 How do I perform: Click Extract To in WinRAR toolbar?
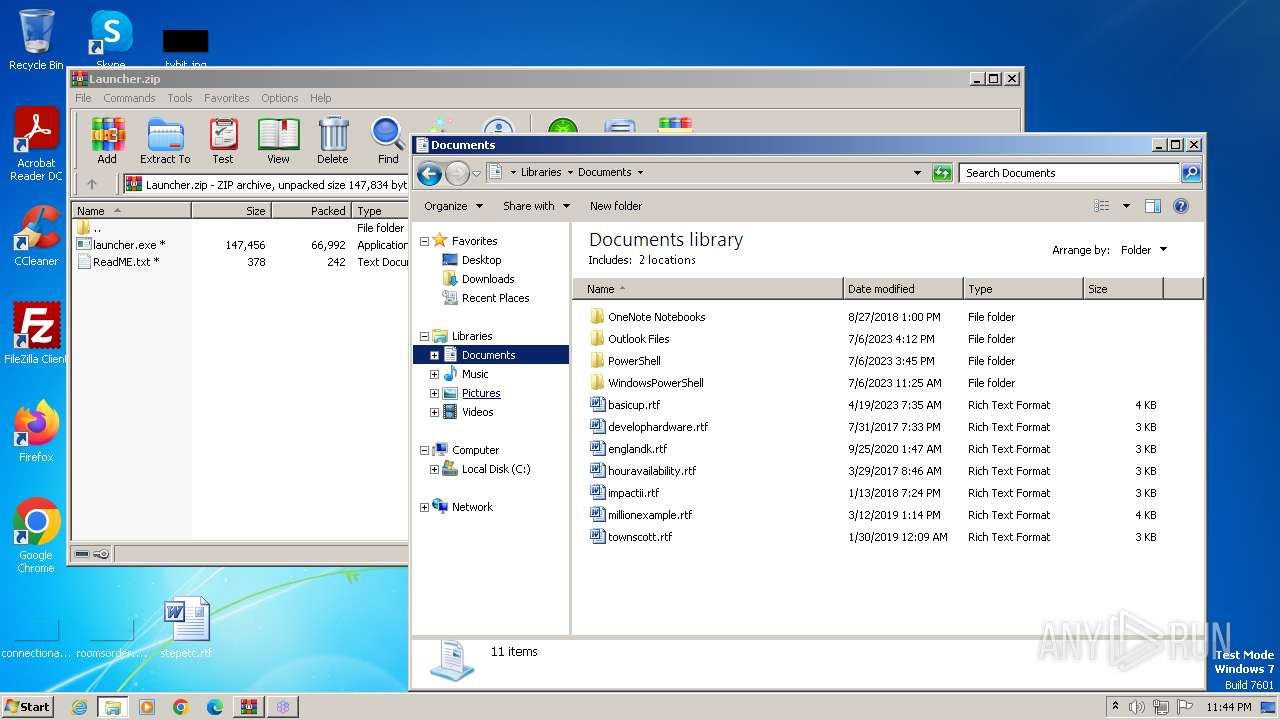pos(165,140)
